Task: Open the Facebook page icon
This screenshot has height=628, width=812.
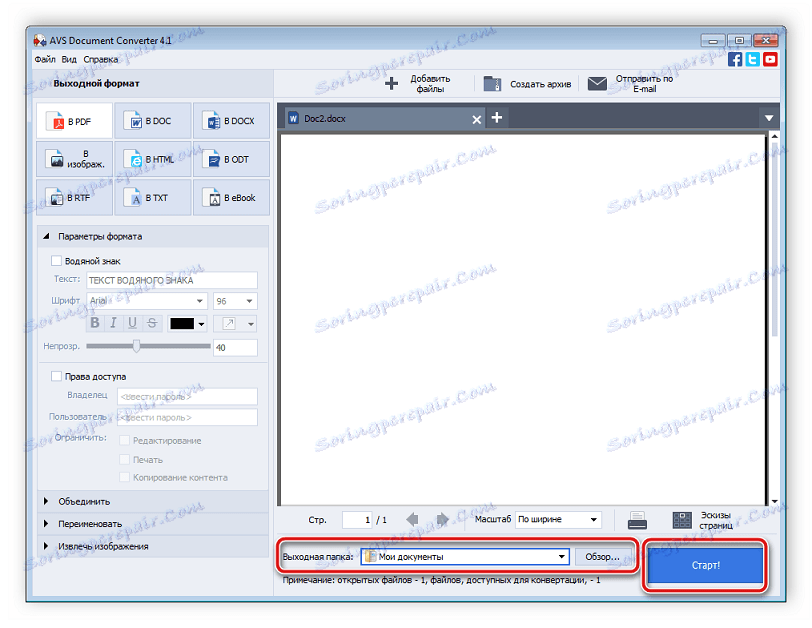Action: (735, 59)
